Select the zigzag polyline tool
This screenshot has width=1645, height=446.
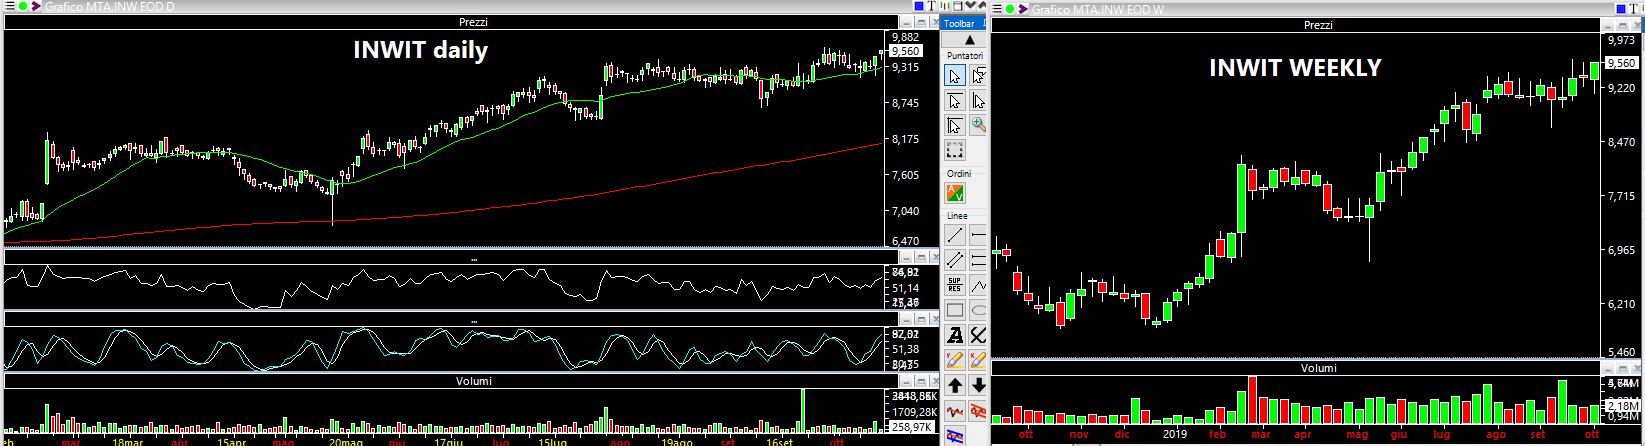(x=979, y=285)
